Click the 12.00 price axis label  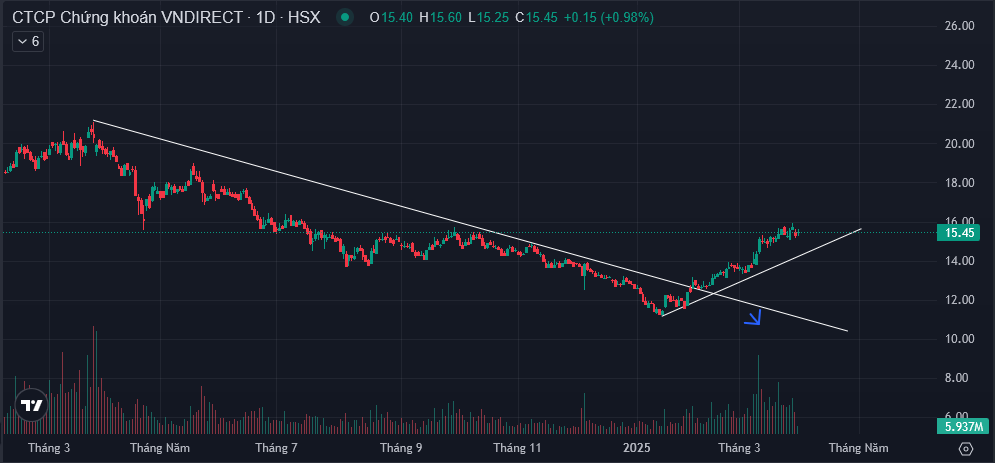(x=959, y=300)
